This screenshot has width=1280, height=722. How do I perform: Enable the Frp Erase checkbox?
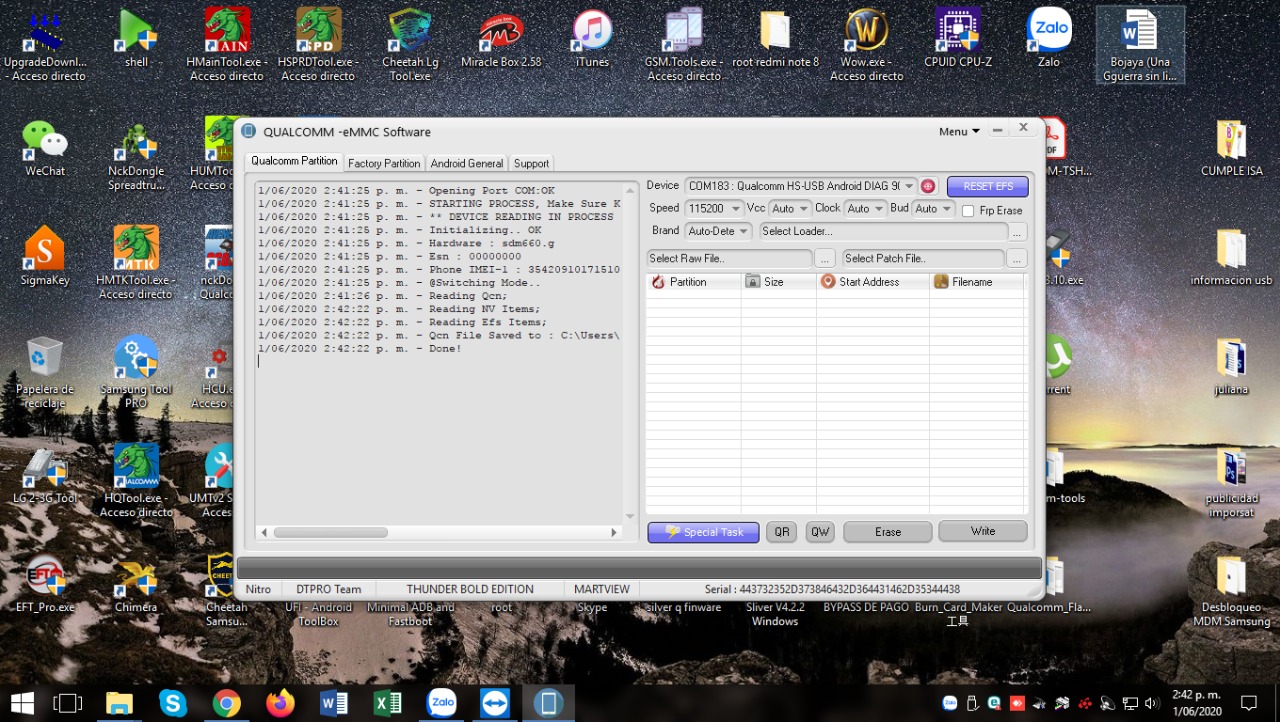[x=968, y=211]
